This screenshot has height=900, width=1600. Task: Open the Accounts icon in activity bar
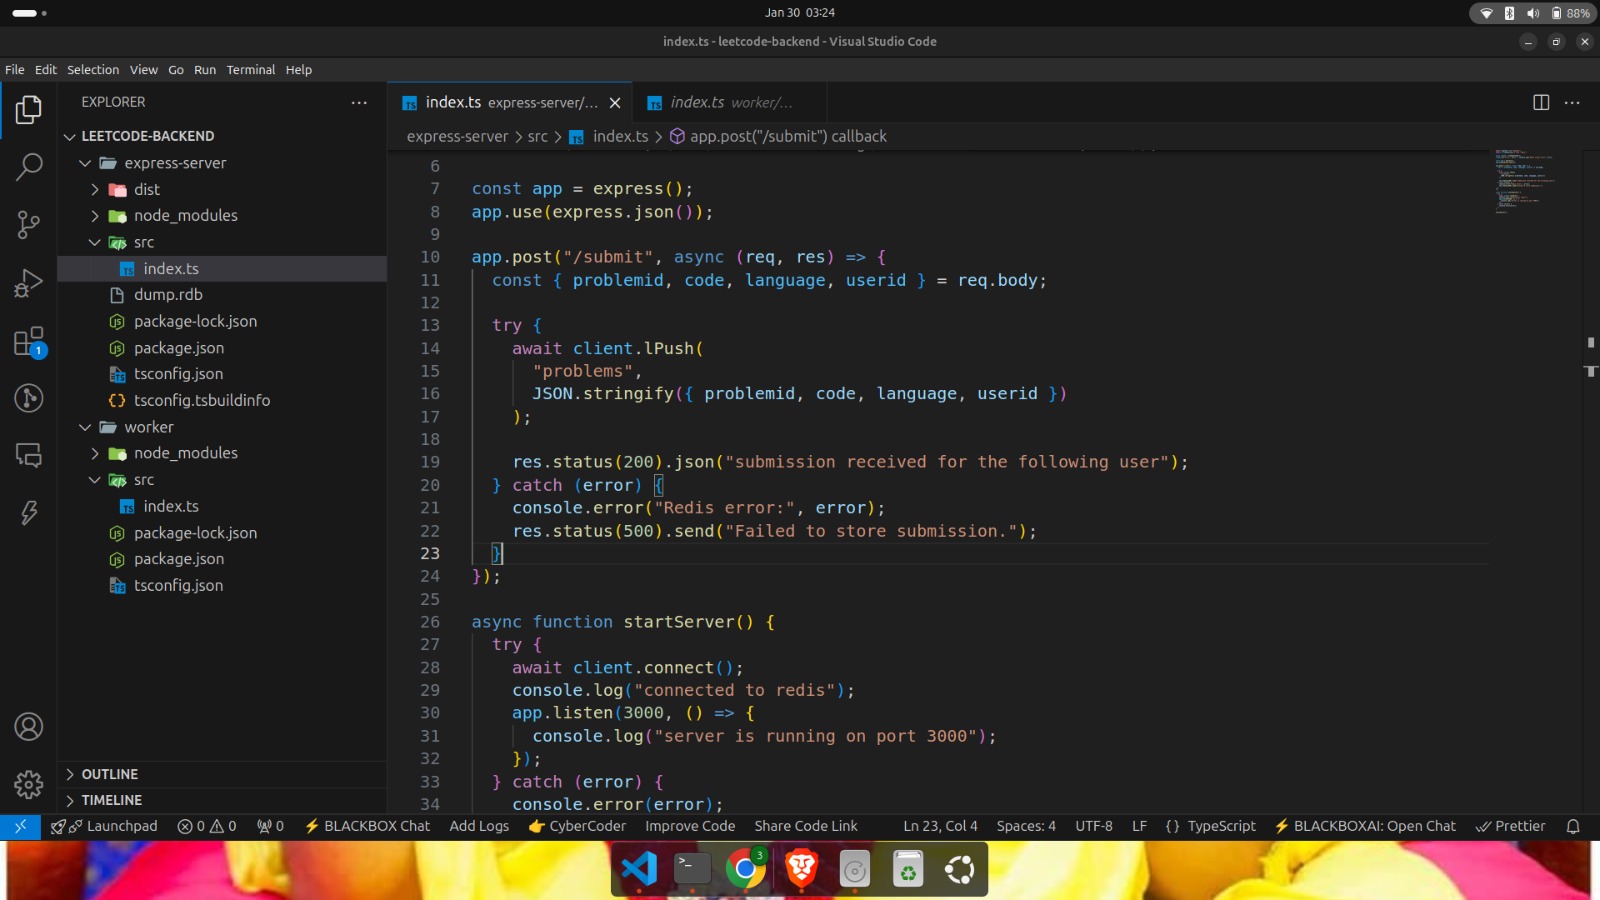[29, 727]
